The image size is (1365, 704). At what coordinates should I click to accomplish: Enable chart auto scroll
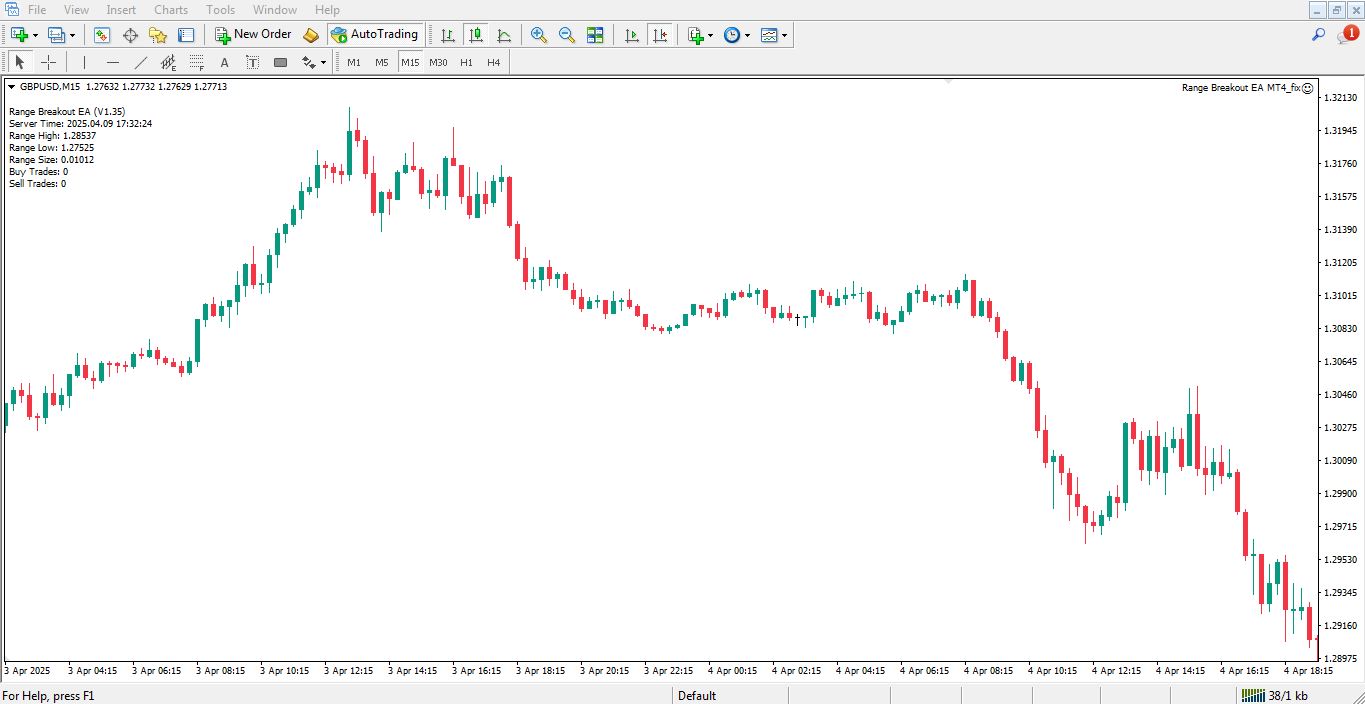click(x=631, y=34)
